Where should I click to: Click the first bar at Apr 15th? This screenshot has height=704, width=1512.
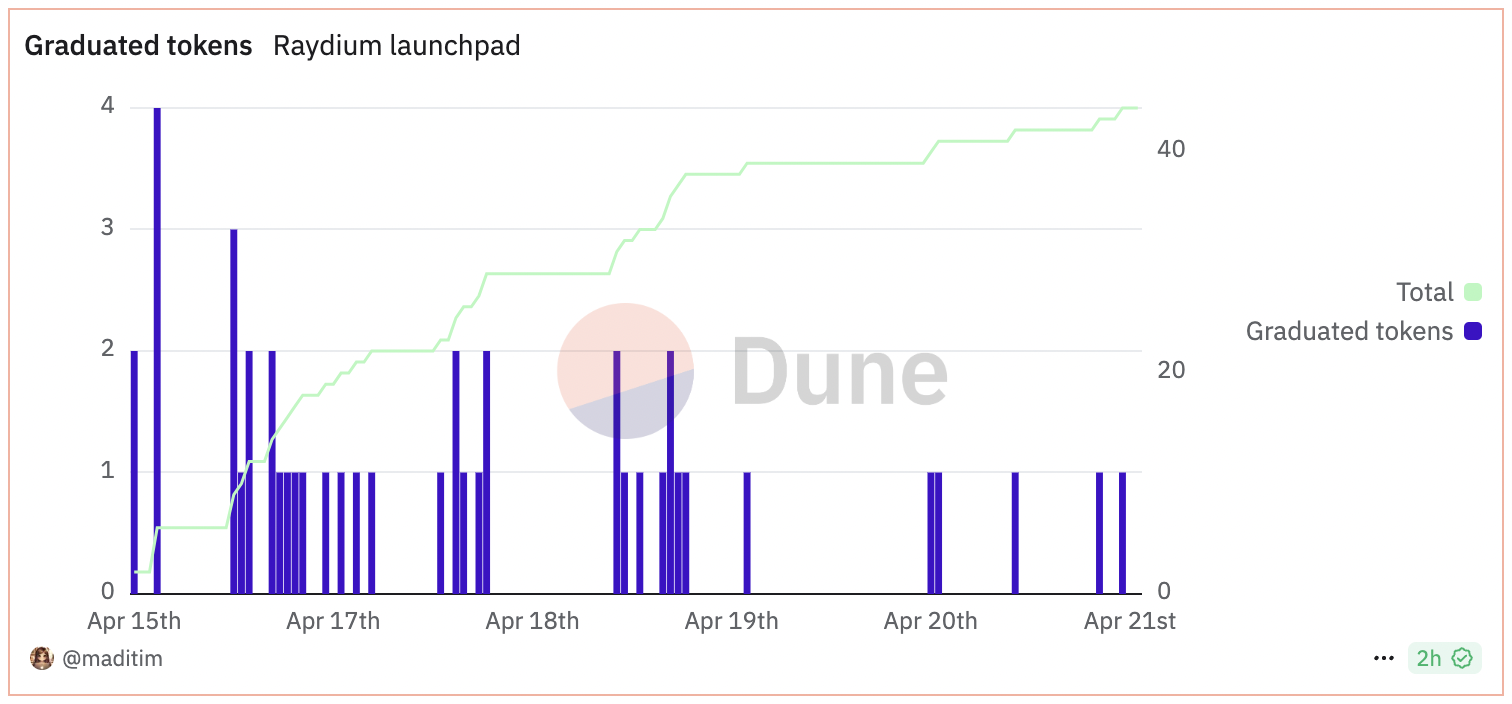pyautogui.click(x=134, y=472)
